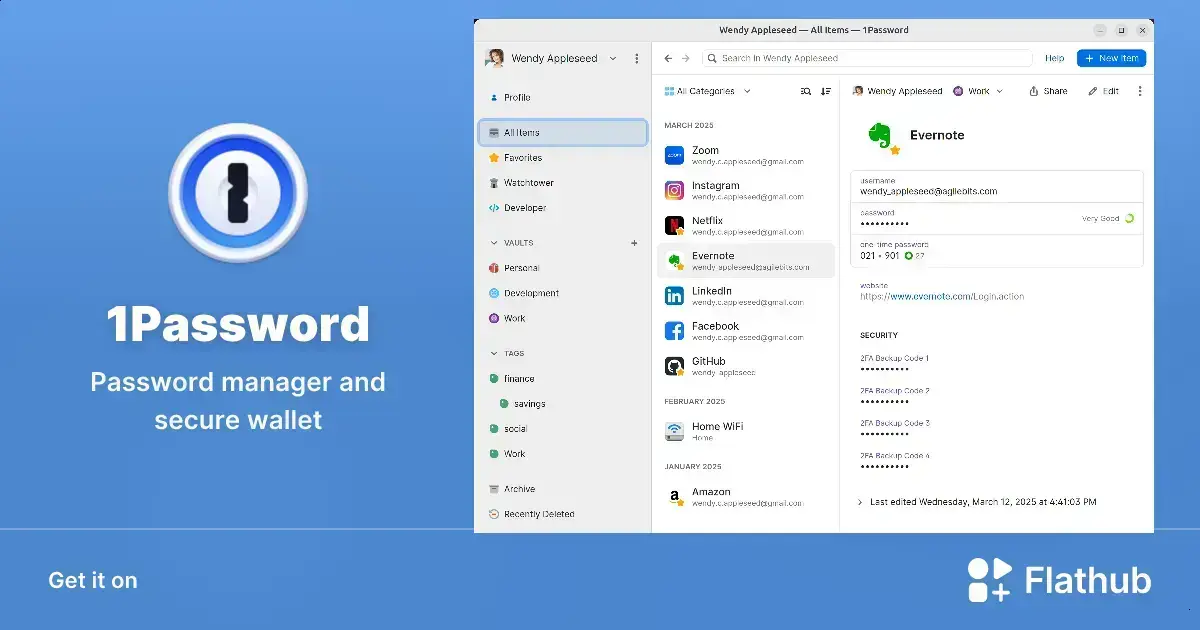Screen dimensions: 1200x630
Task: Open the All Categories dropdown
Action: [x=707, y=91]
